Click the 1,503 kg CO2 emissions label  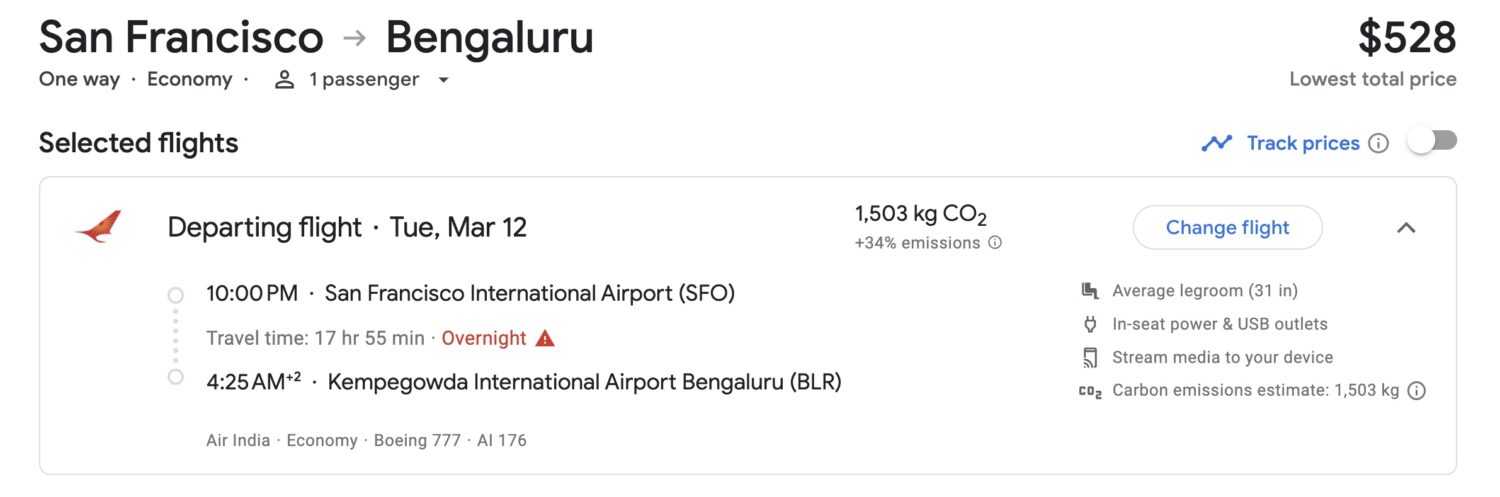[921, 214]
